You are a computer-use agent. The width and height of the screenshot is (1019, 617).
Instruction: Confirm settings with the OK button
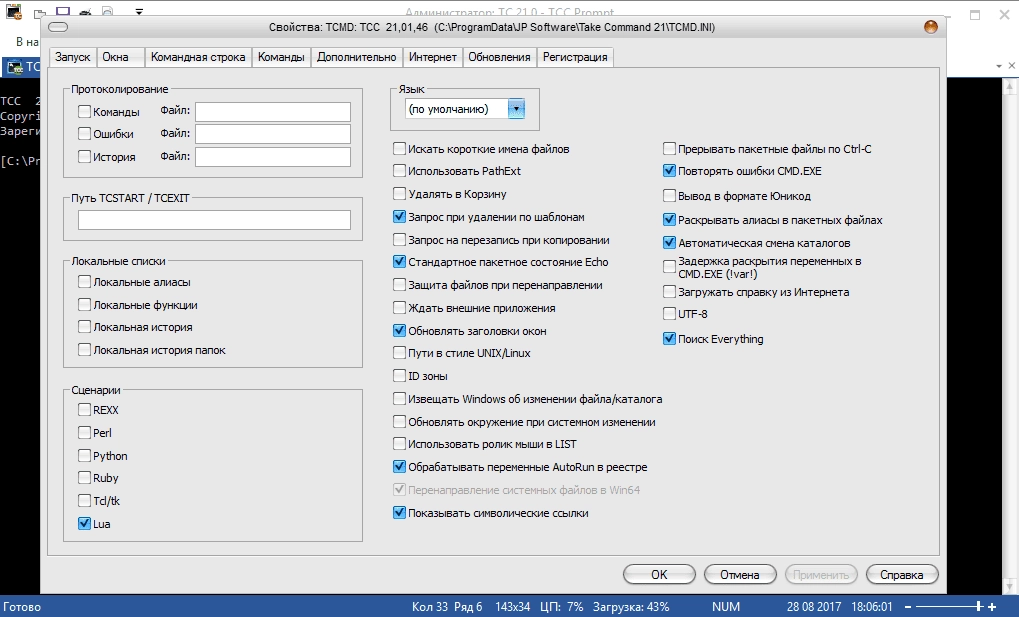pos(659,575)
